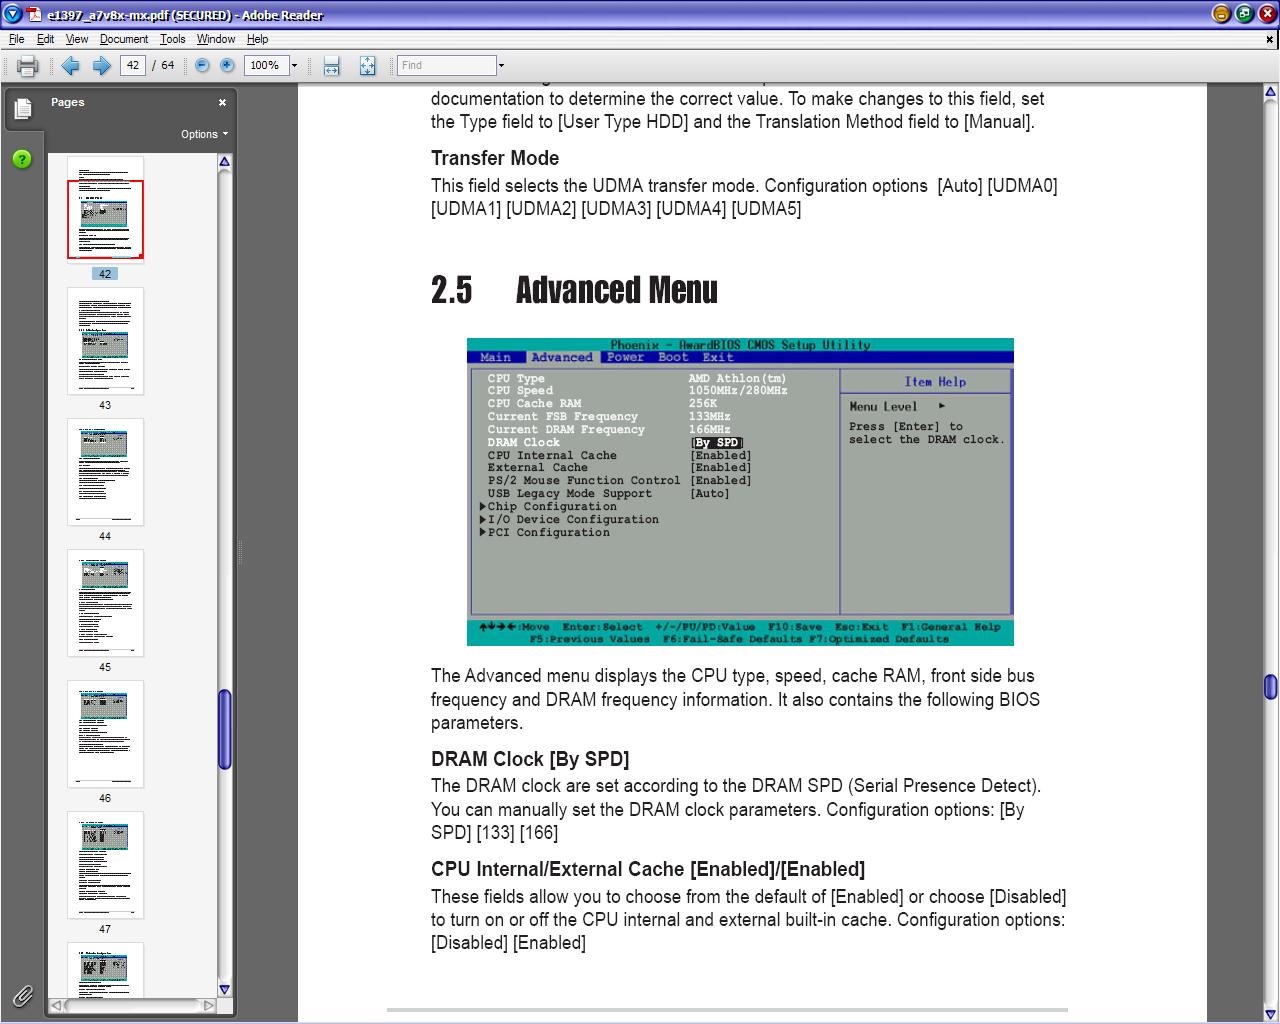Screen dimensions: 1280x1024
Task: Click thumbnail panel scroll left arrow
Action: click(x=57, y=1005)
